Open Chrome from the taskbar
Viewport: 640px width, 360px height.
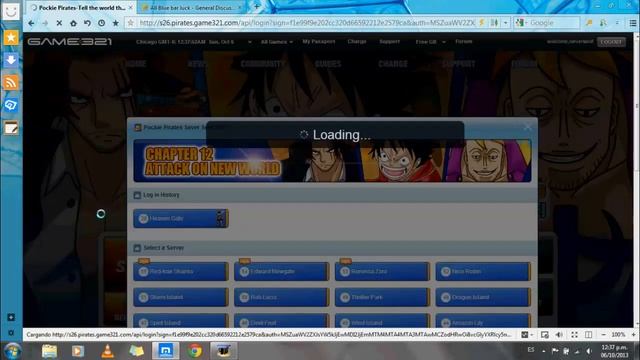click(195, 351)
